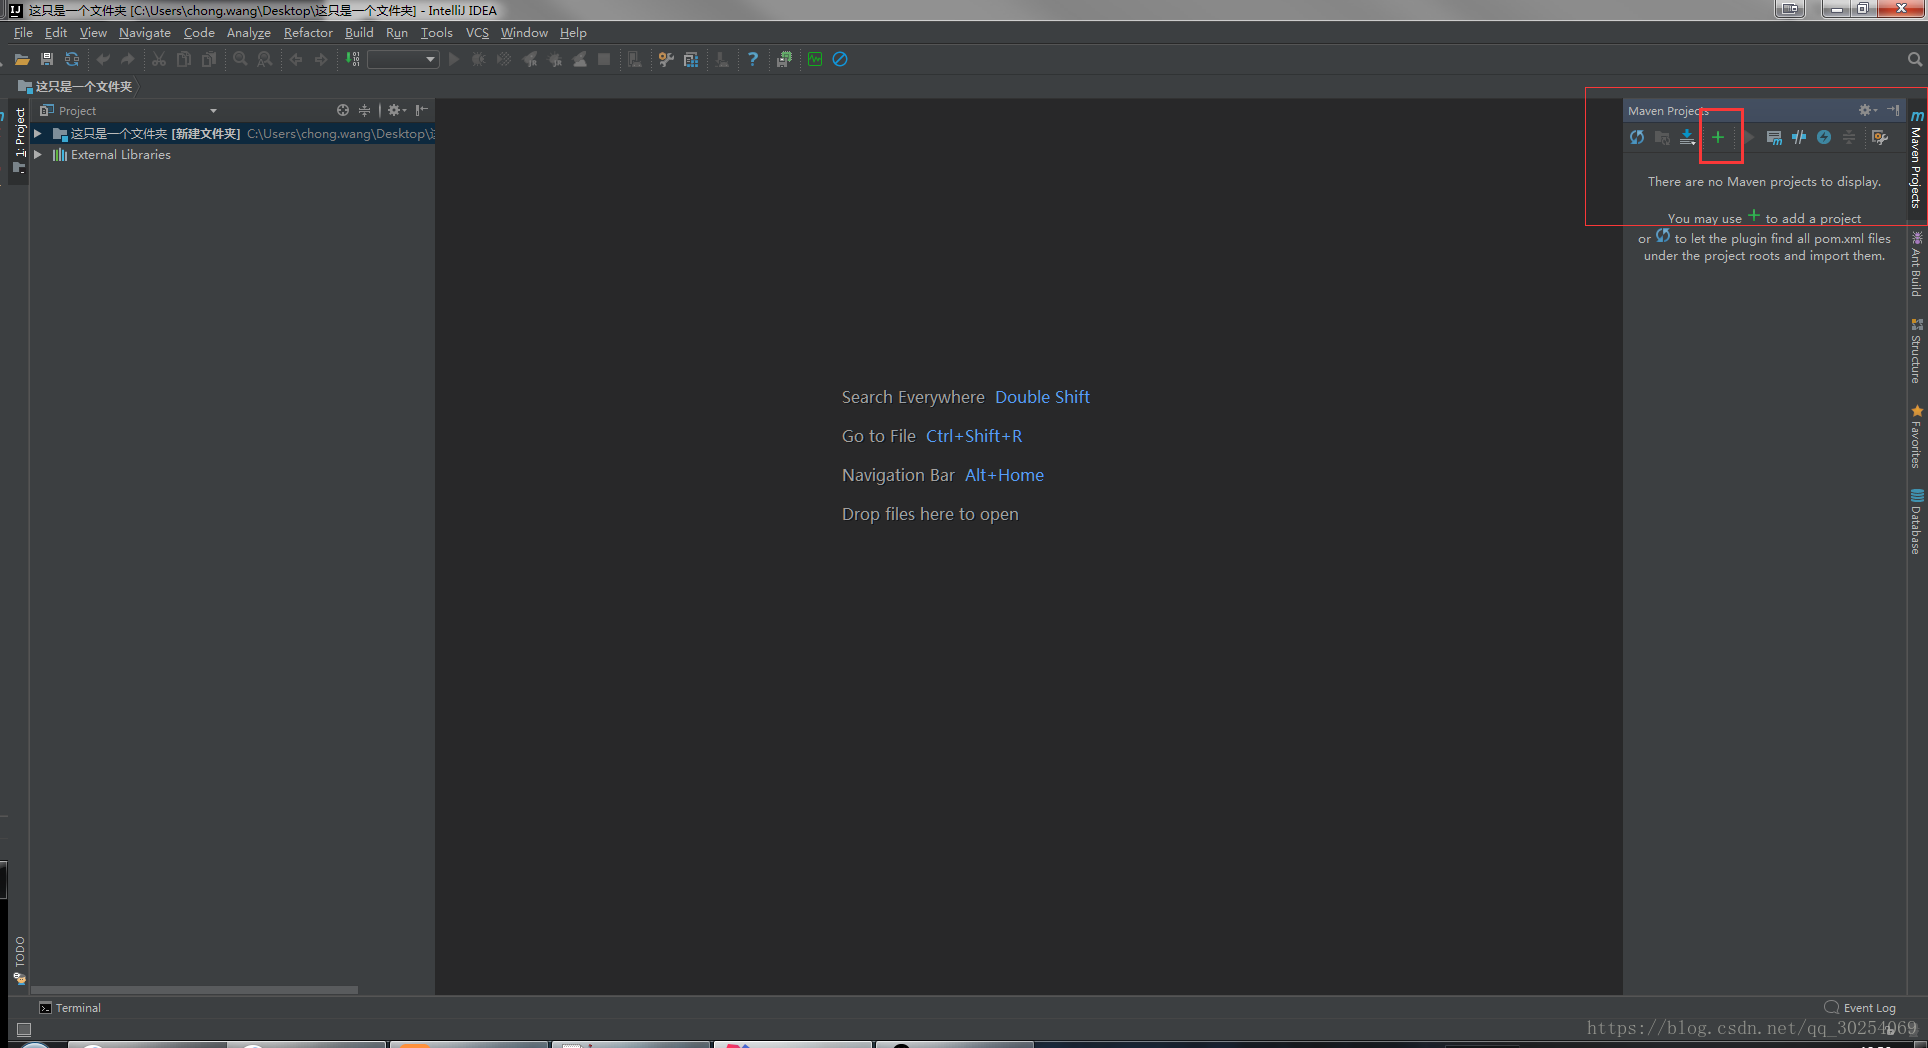Collapse all in Project panel

[x=365, y=111]
